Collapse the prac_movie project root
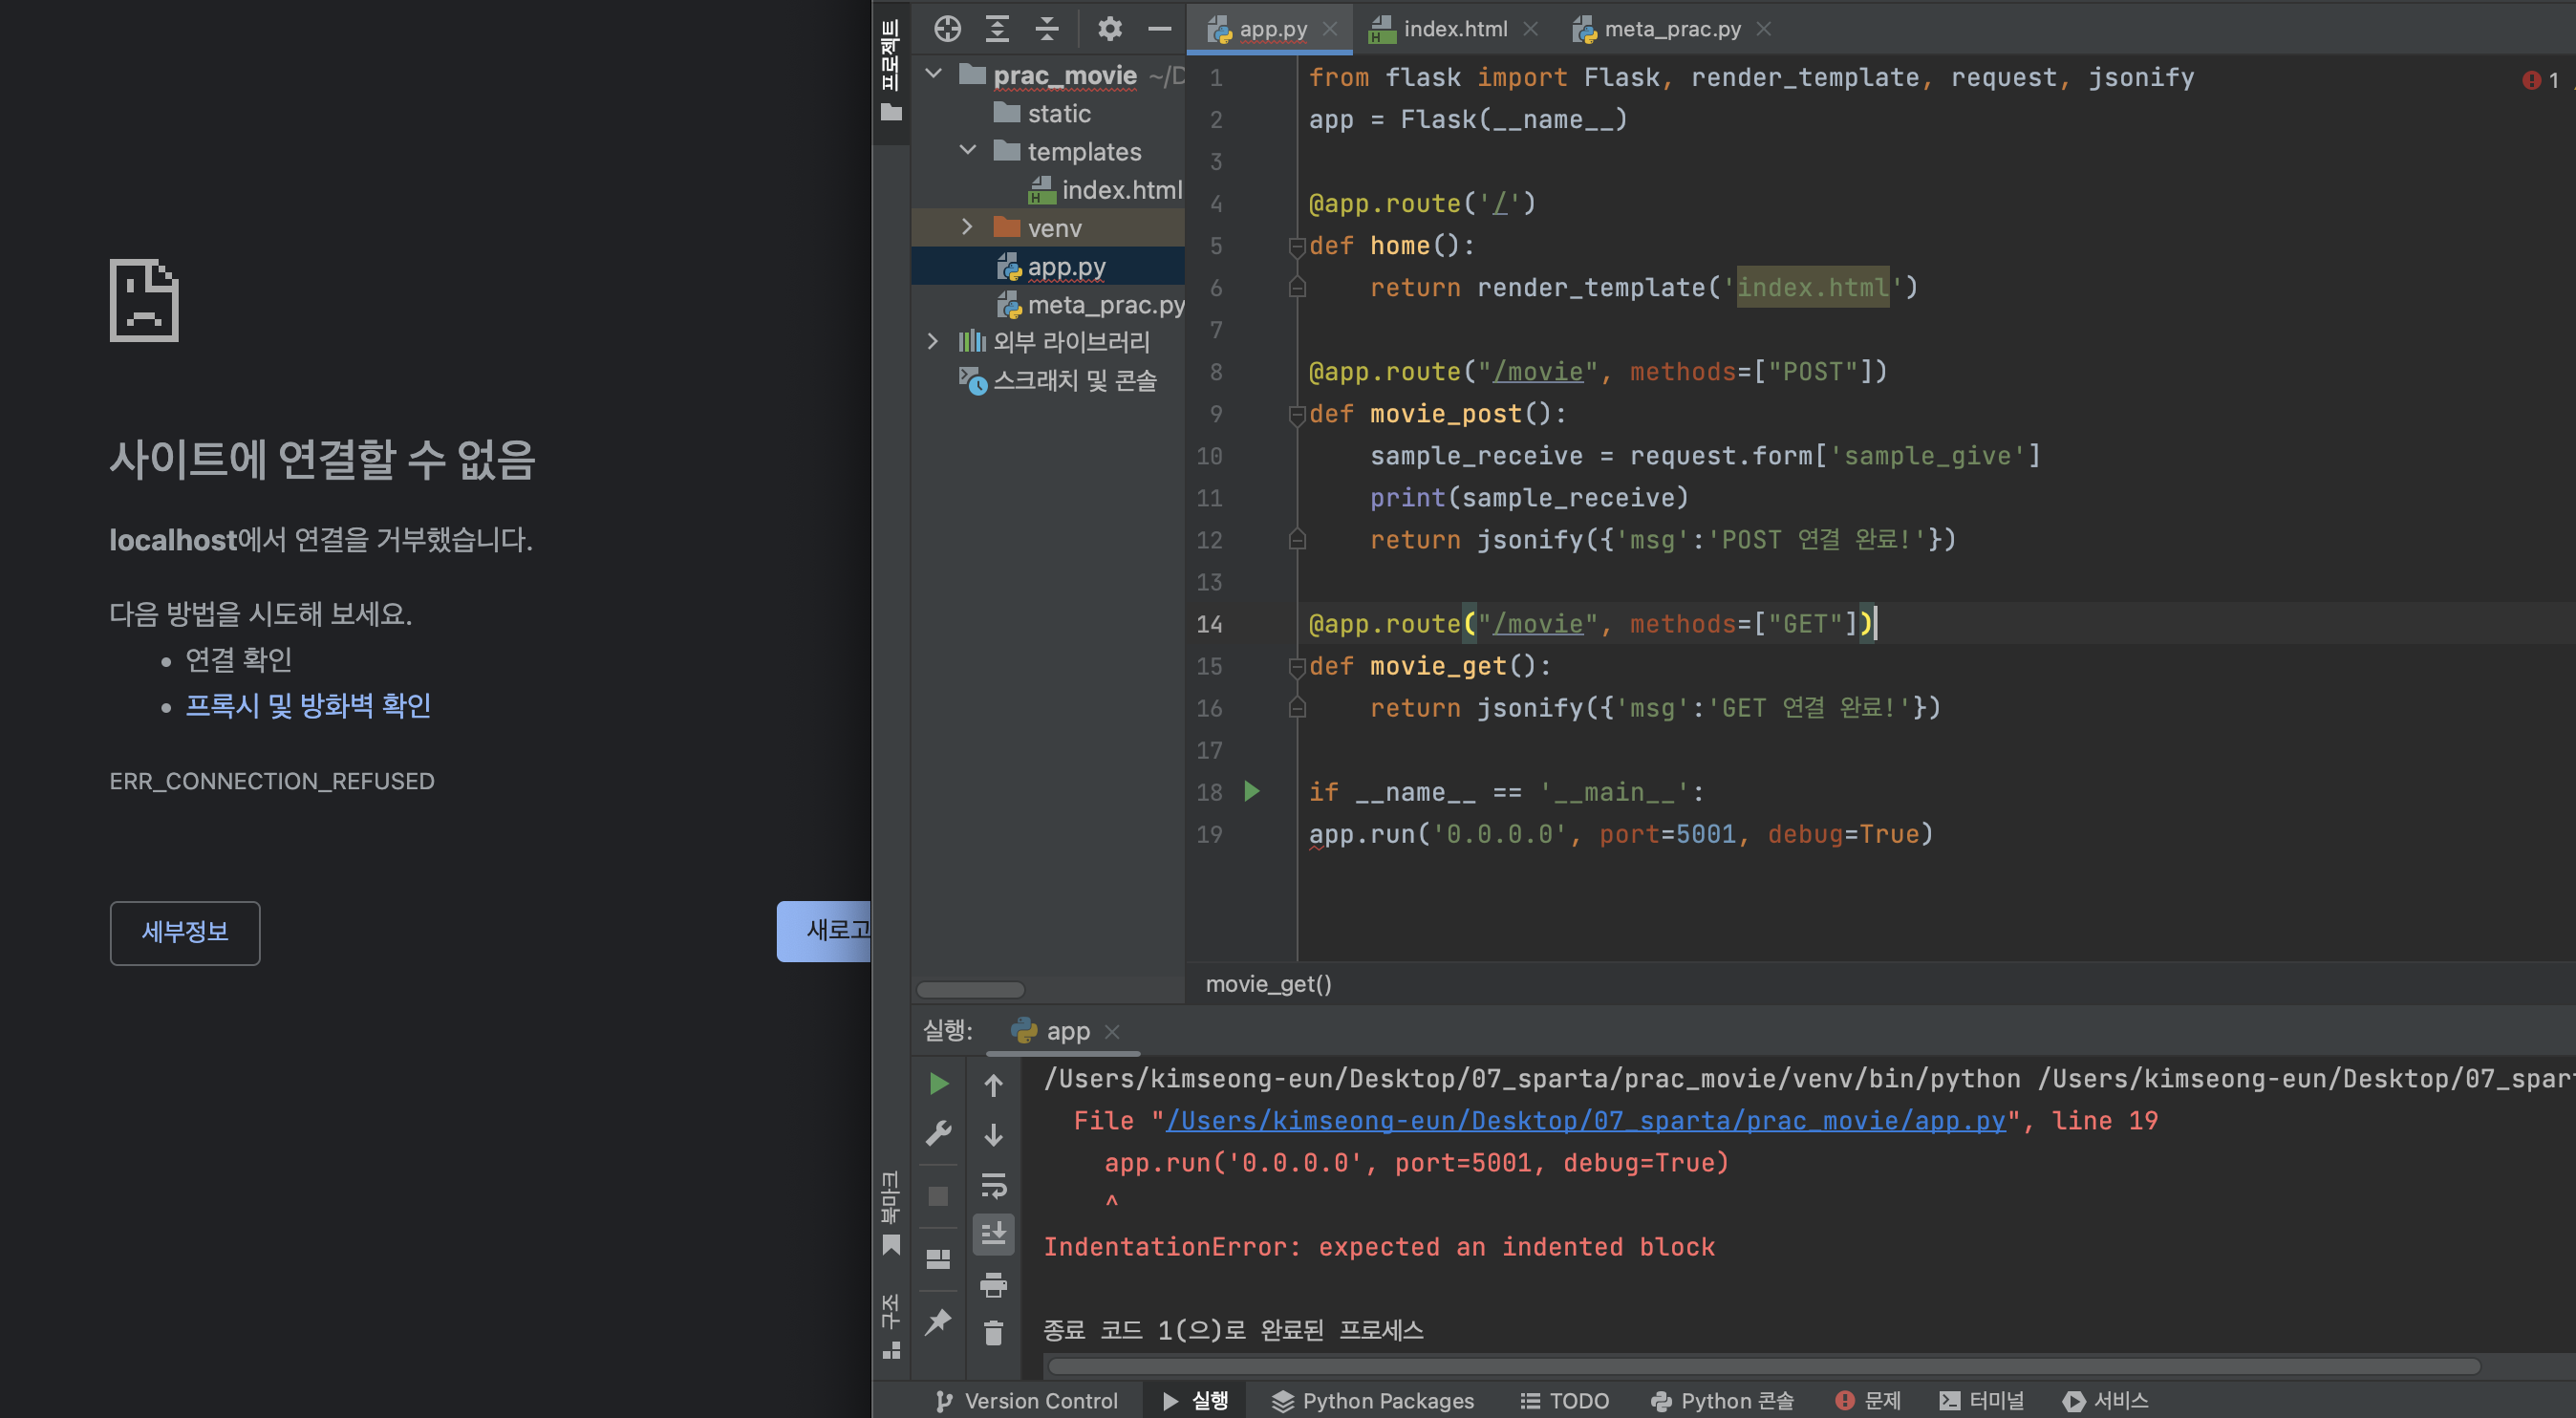2576x1418 pixels. coord(934,74)
